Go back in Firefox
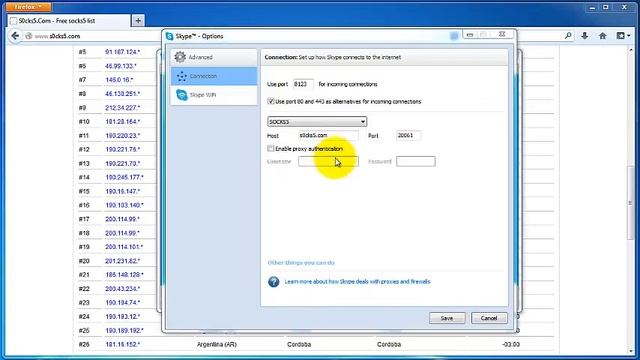Viewport: 640px width, 360px height. (15, 36)
